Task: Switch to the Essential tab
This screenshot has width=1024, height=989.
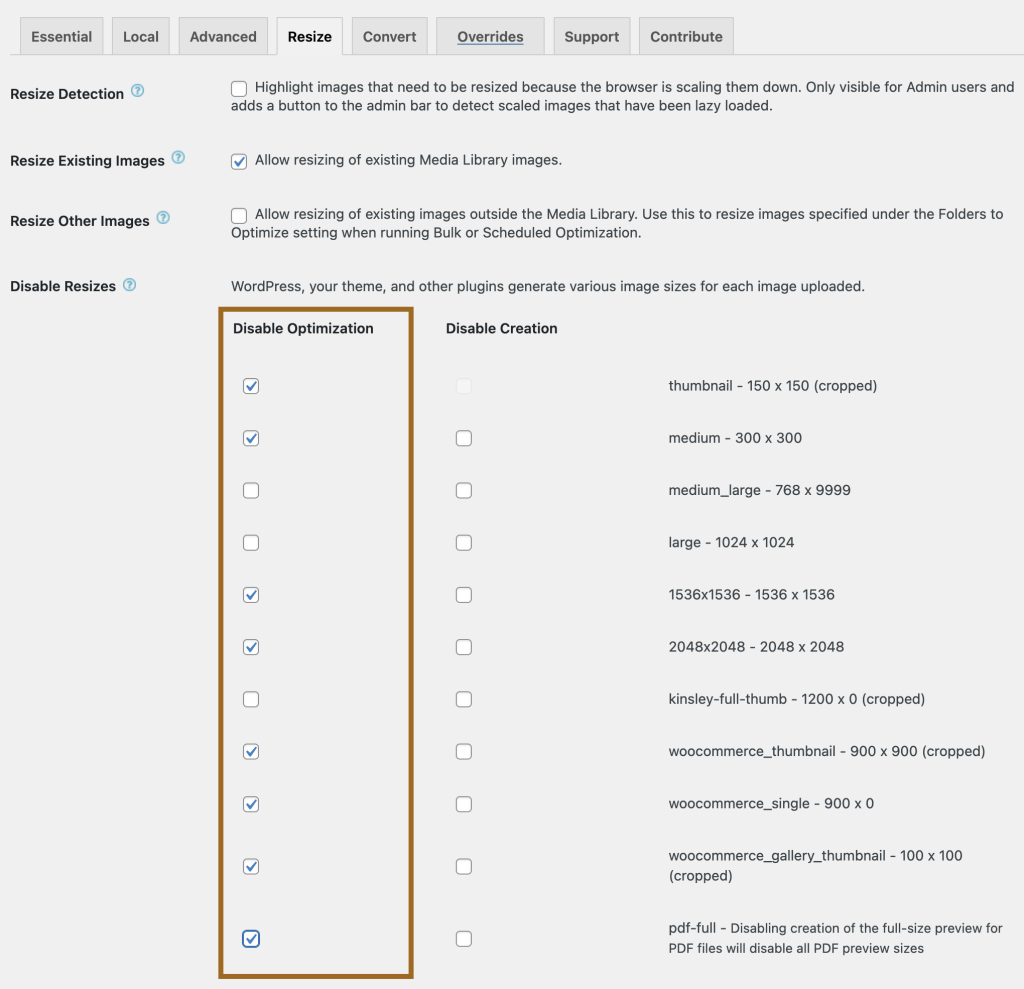Action: [61, 36]
